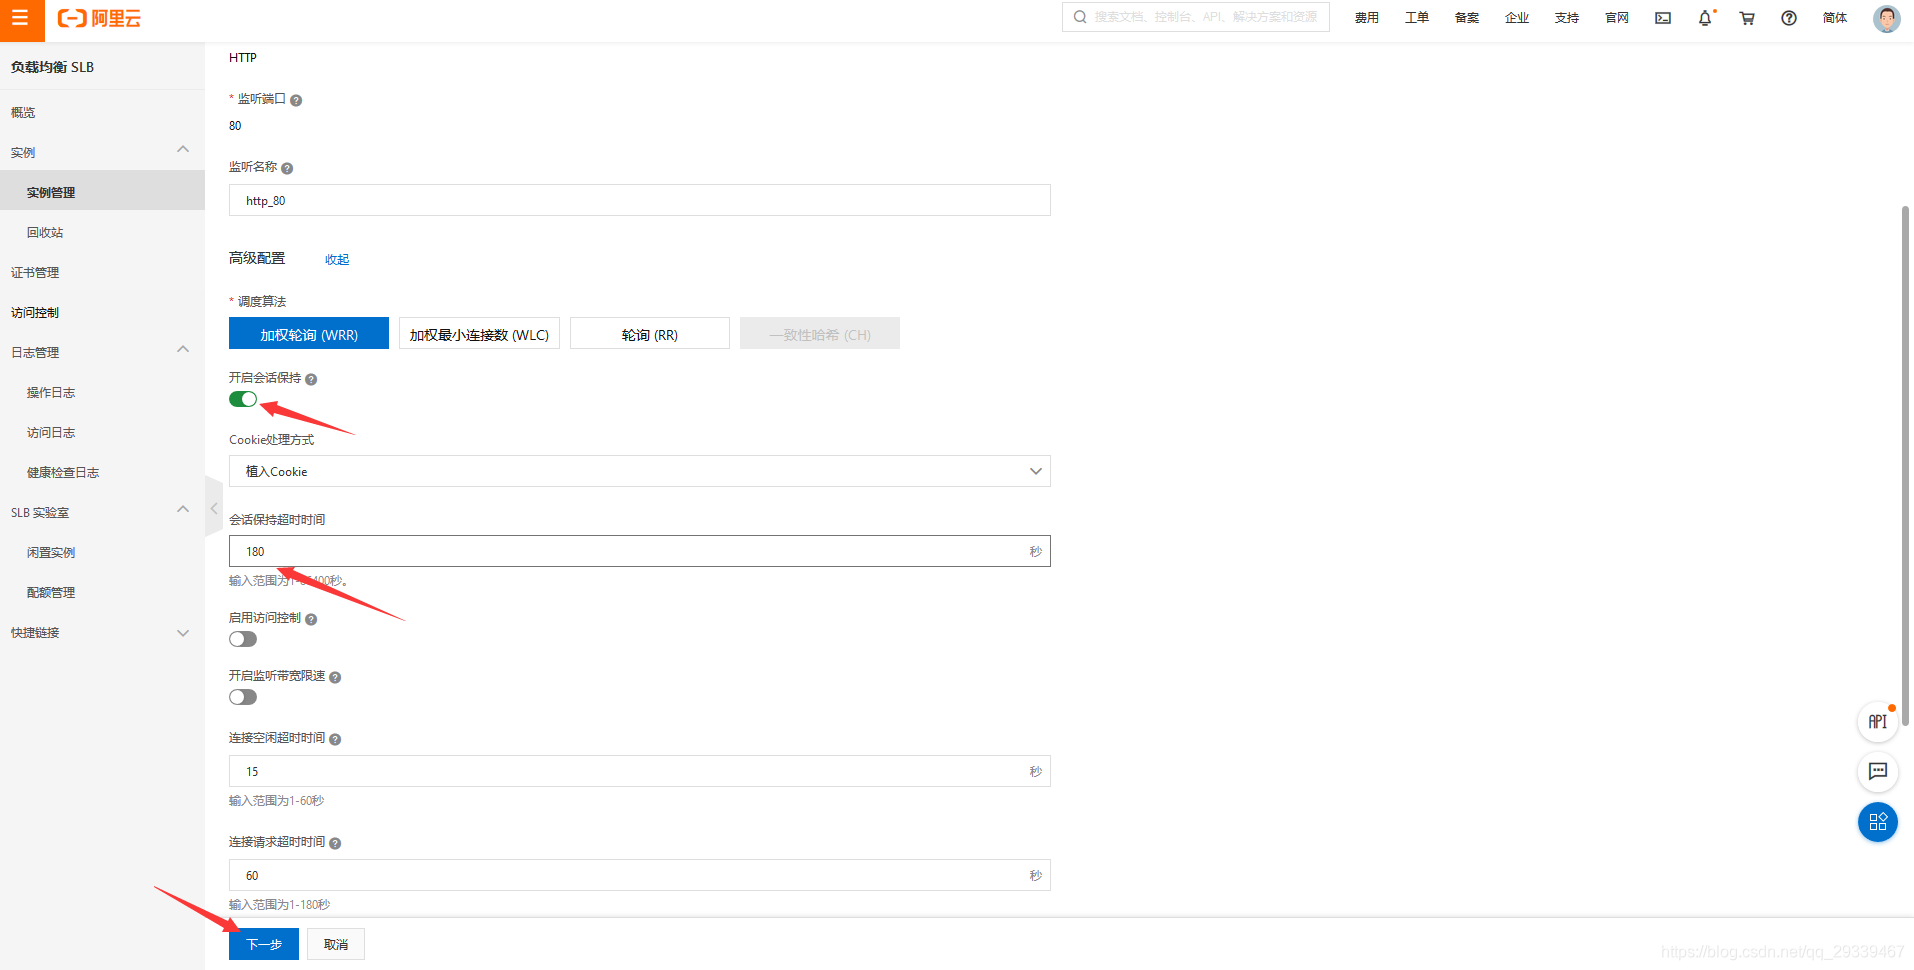Click the Alibaba Cloud logo
The image size is (1914, 970).
(x=99, y=19)
